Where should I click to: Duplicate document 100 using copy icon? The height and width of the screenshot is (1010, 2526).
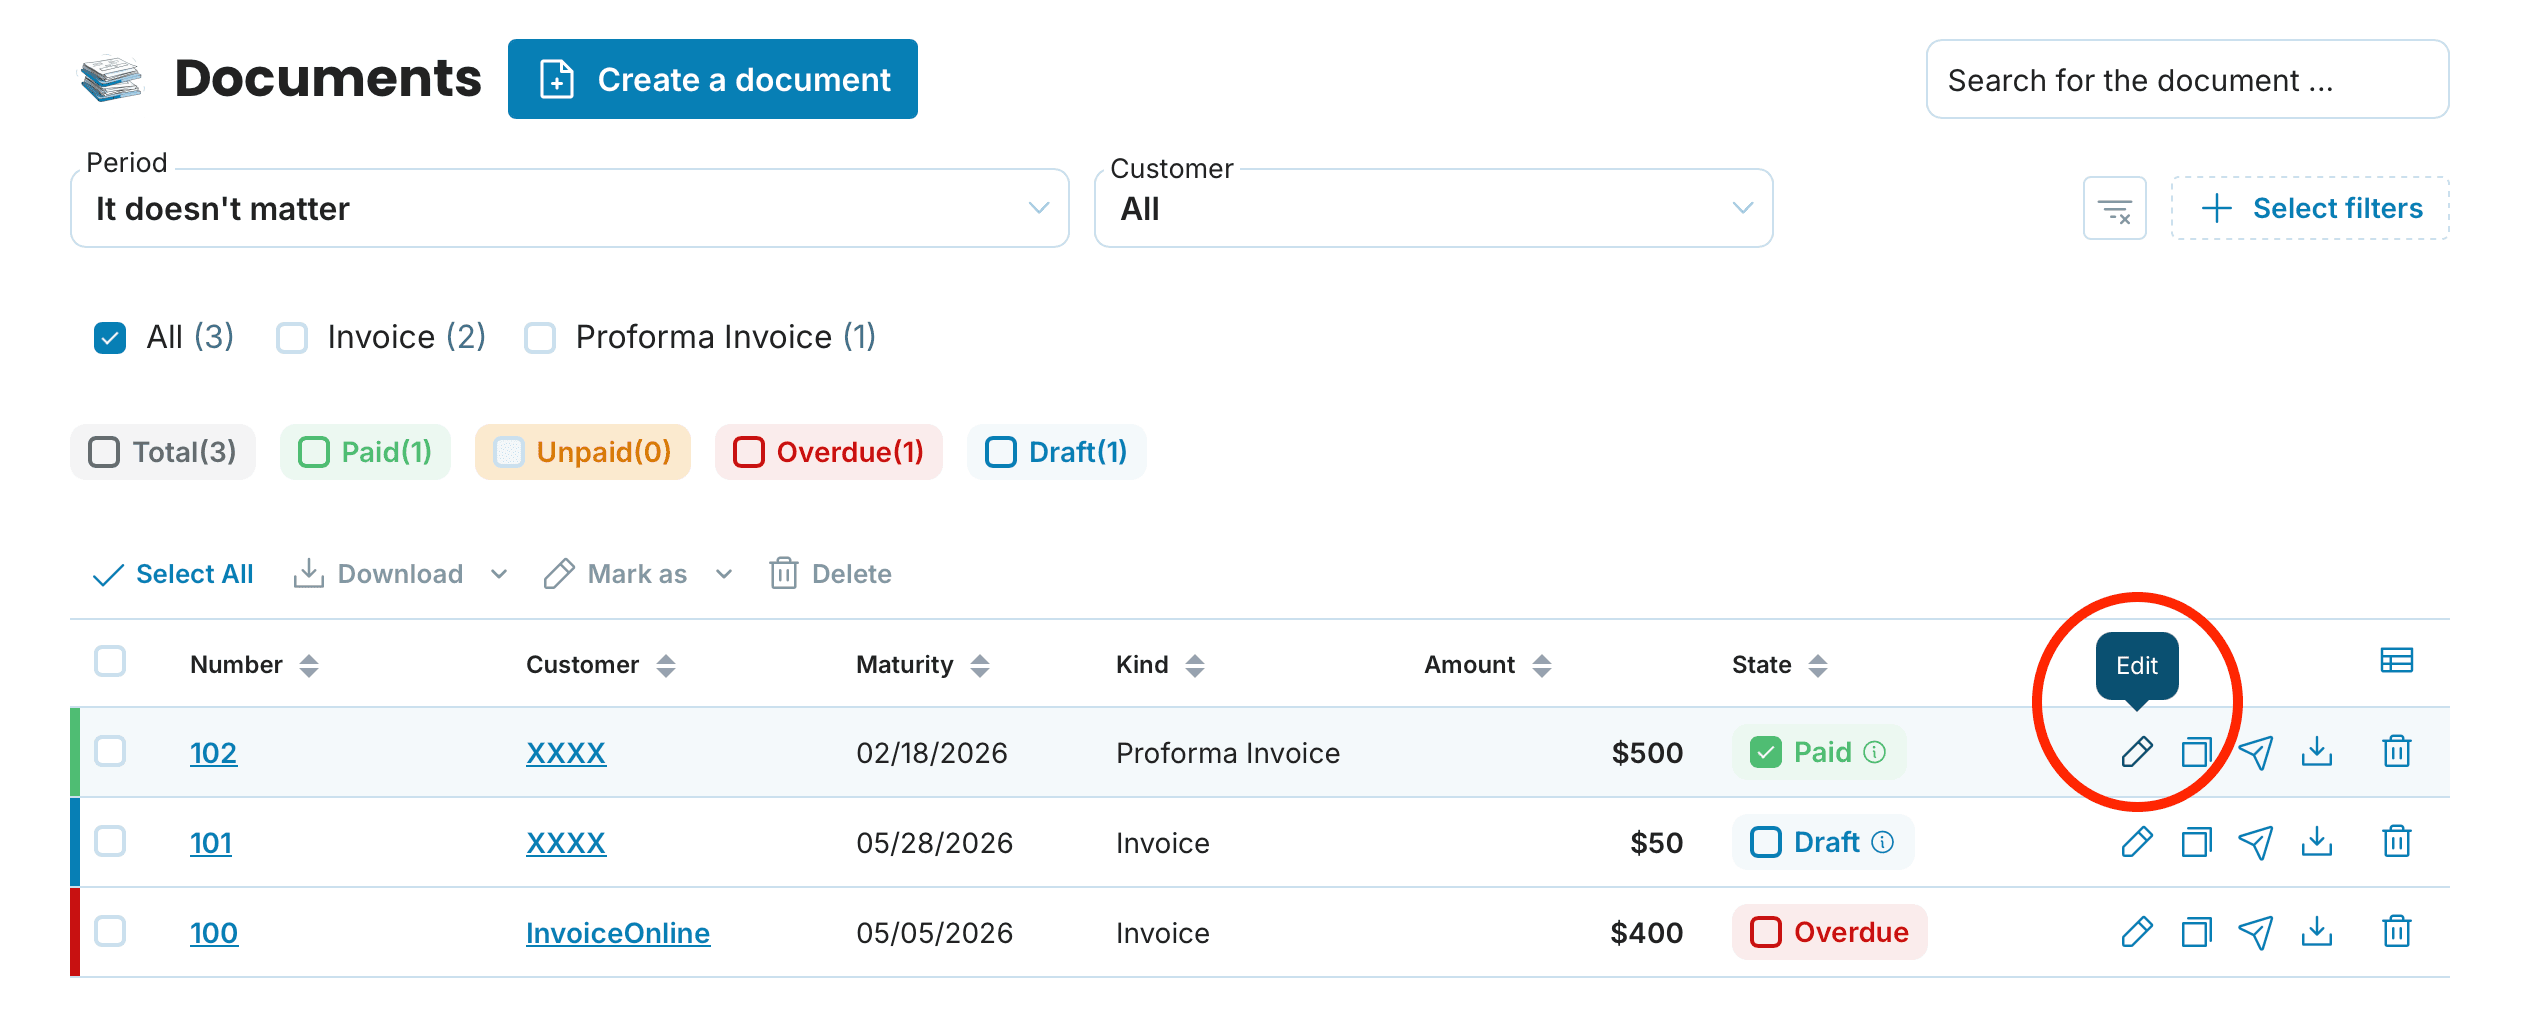[x=2196, y=932]
